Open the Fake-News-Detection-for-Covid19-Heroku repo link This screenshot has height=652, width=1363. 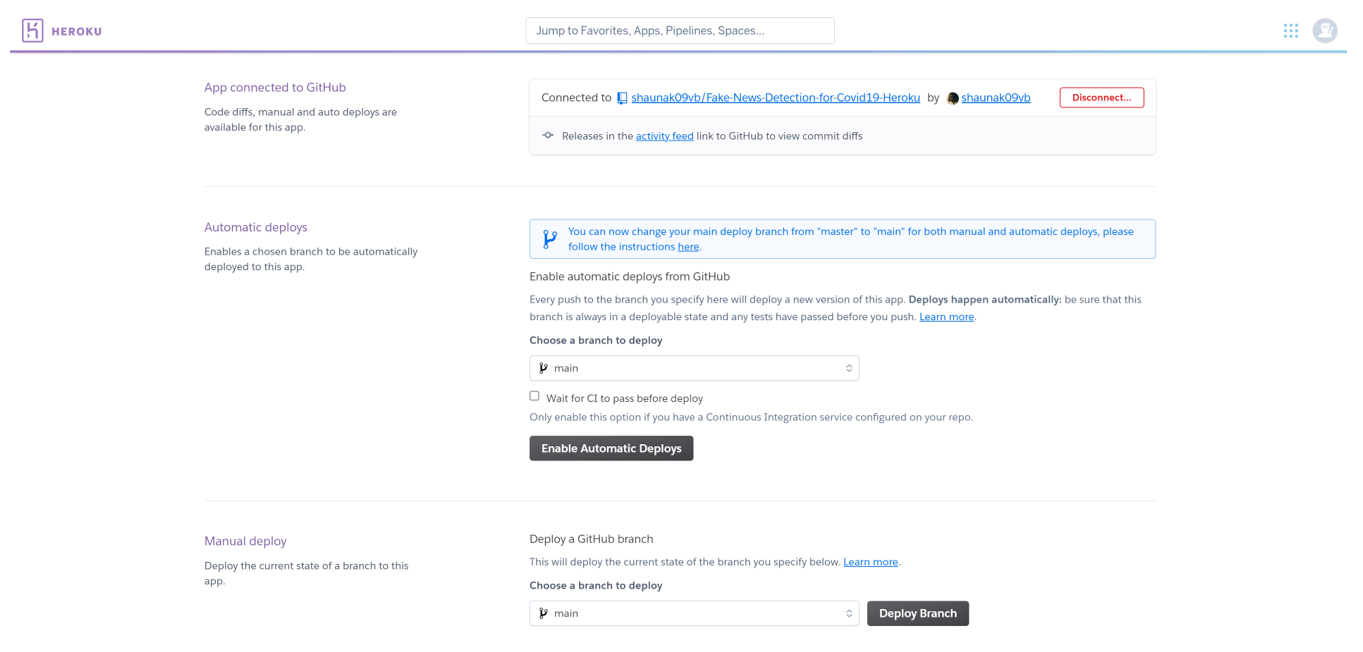click(775, 98)
